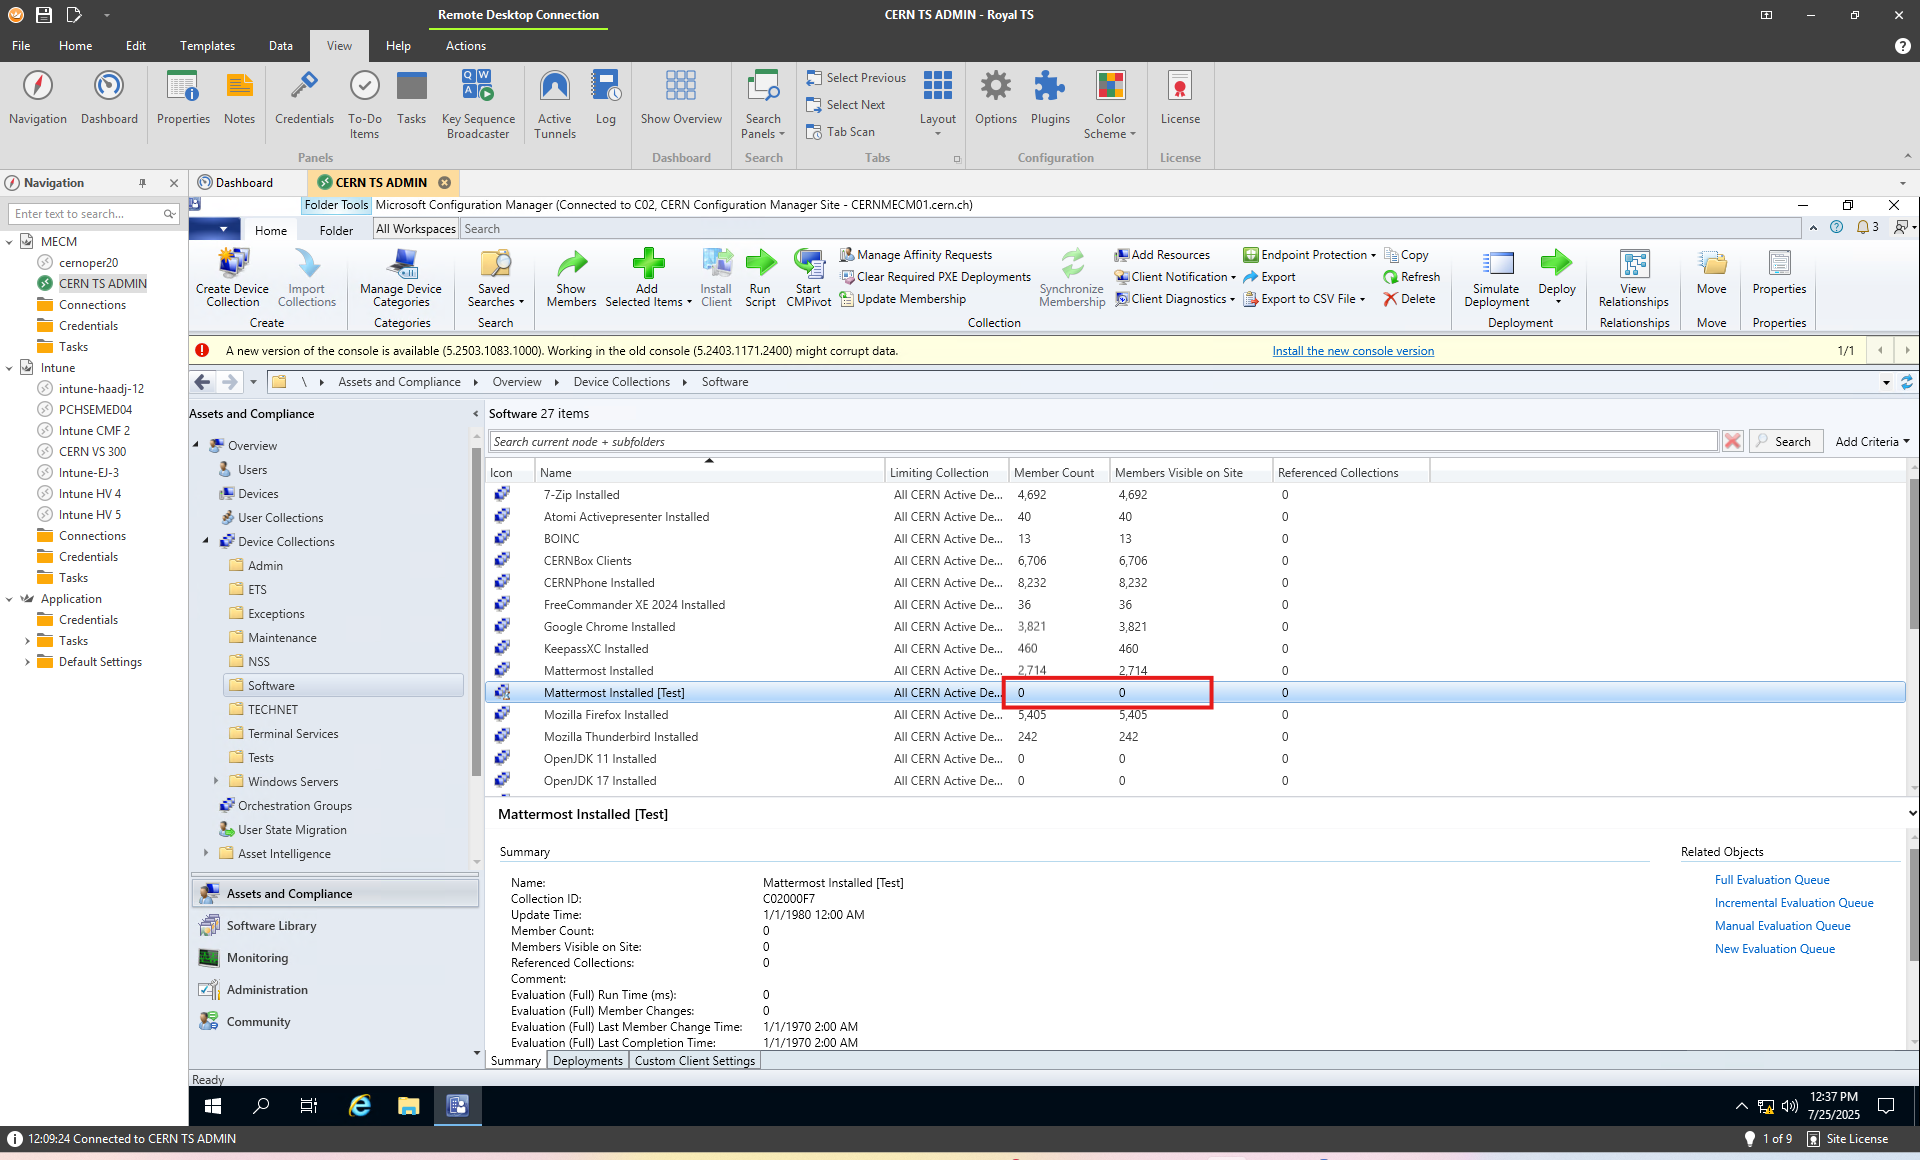This screenshot has height=1160, width=1920.
Task: Click the Create Device Collection icon
Action: pos(232,265)
